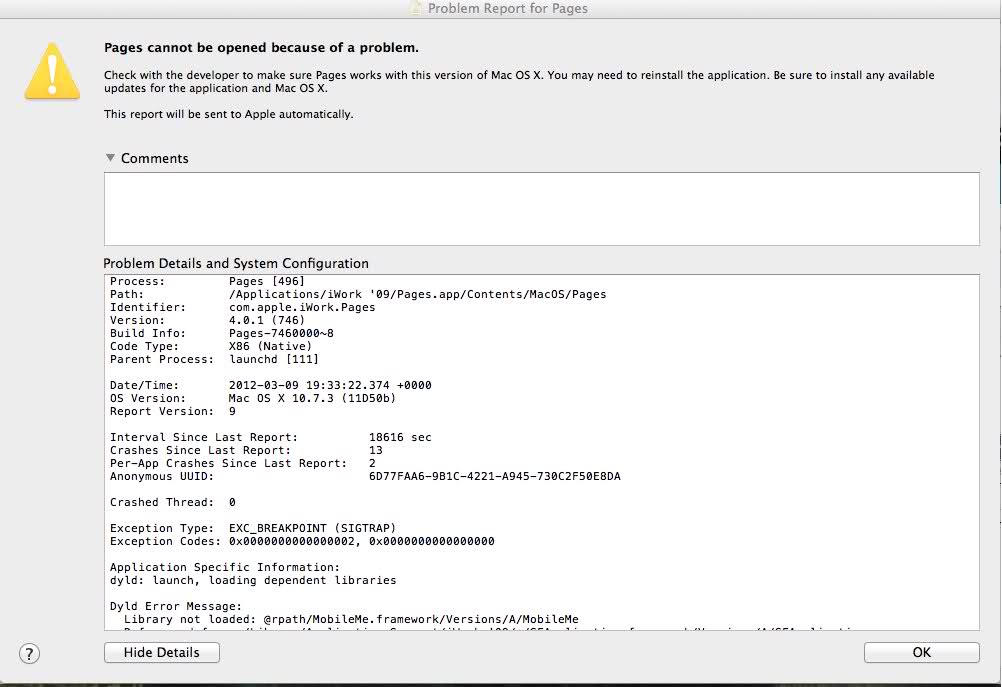
Task: Click 'Per-App Crashes Since Last Report: 2' line
Action: 243,463
